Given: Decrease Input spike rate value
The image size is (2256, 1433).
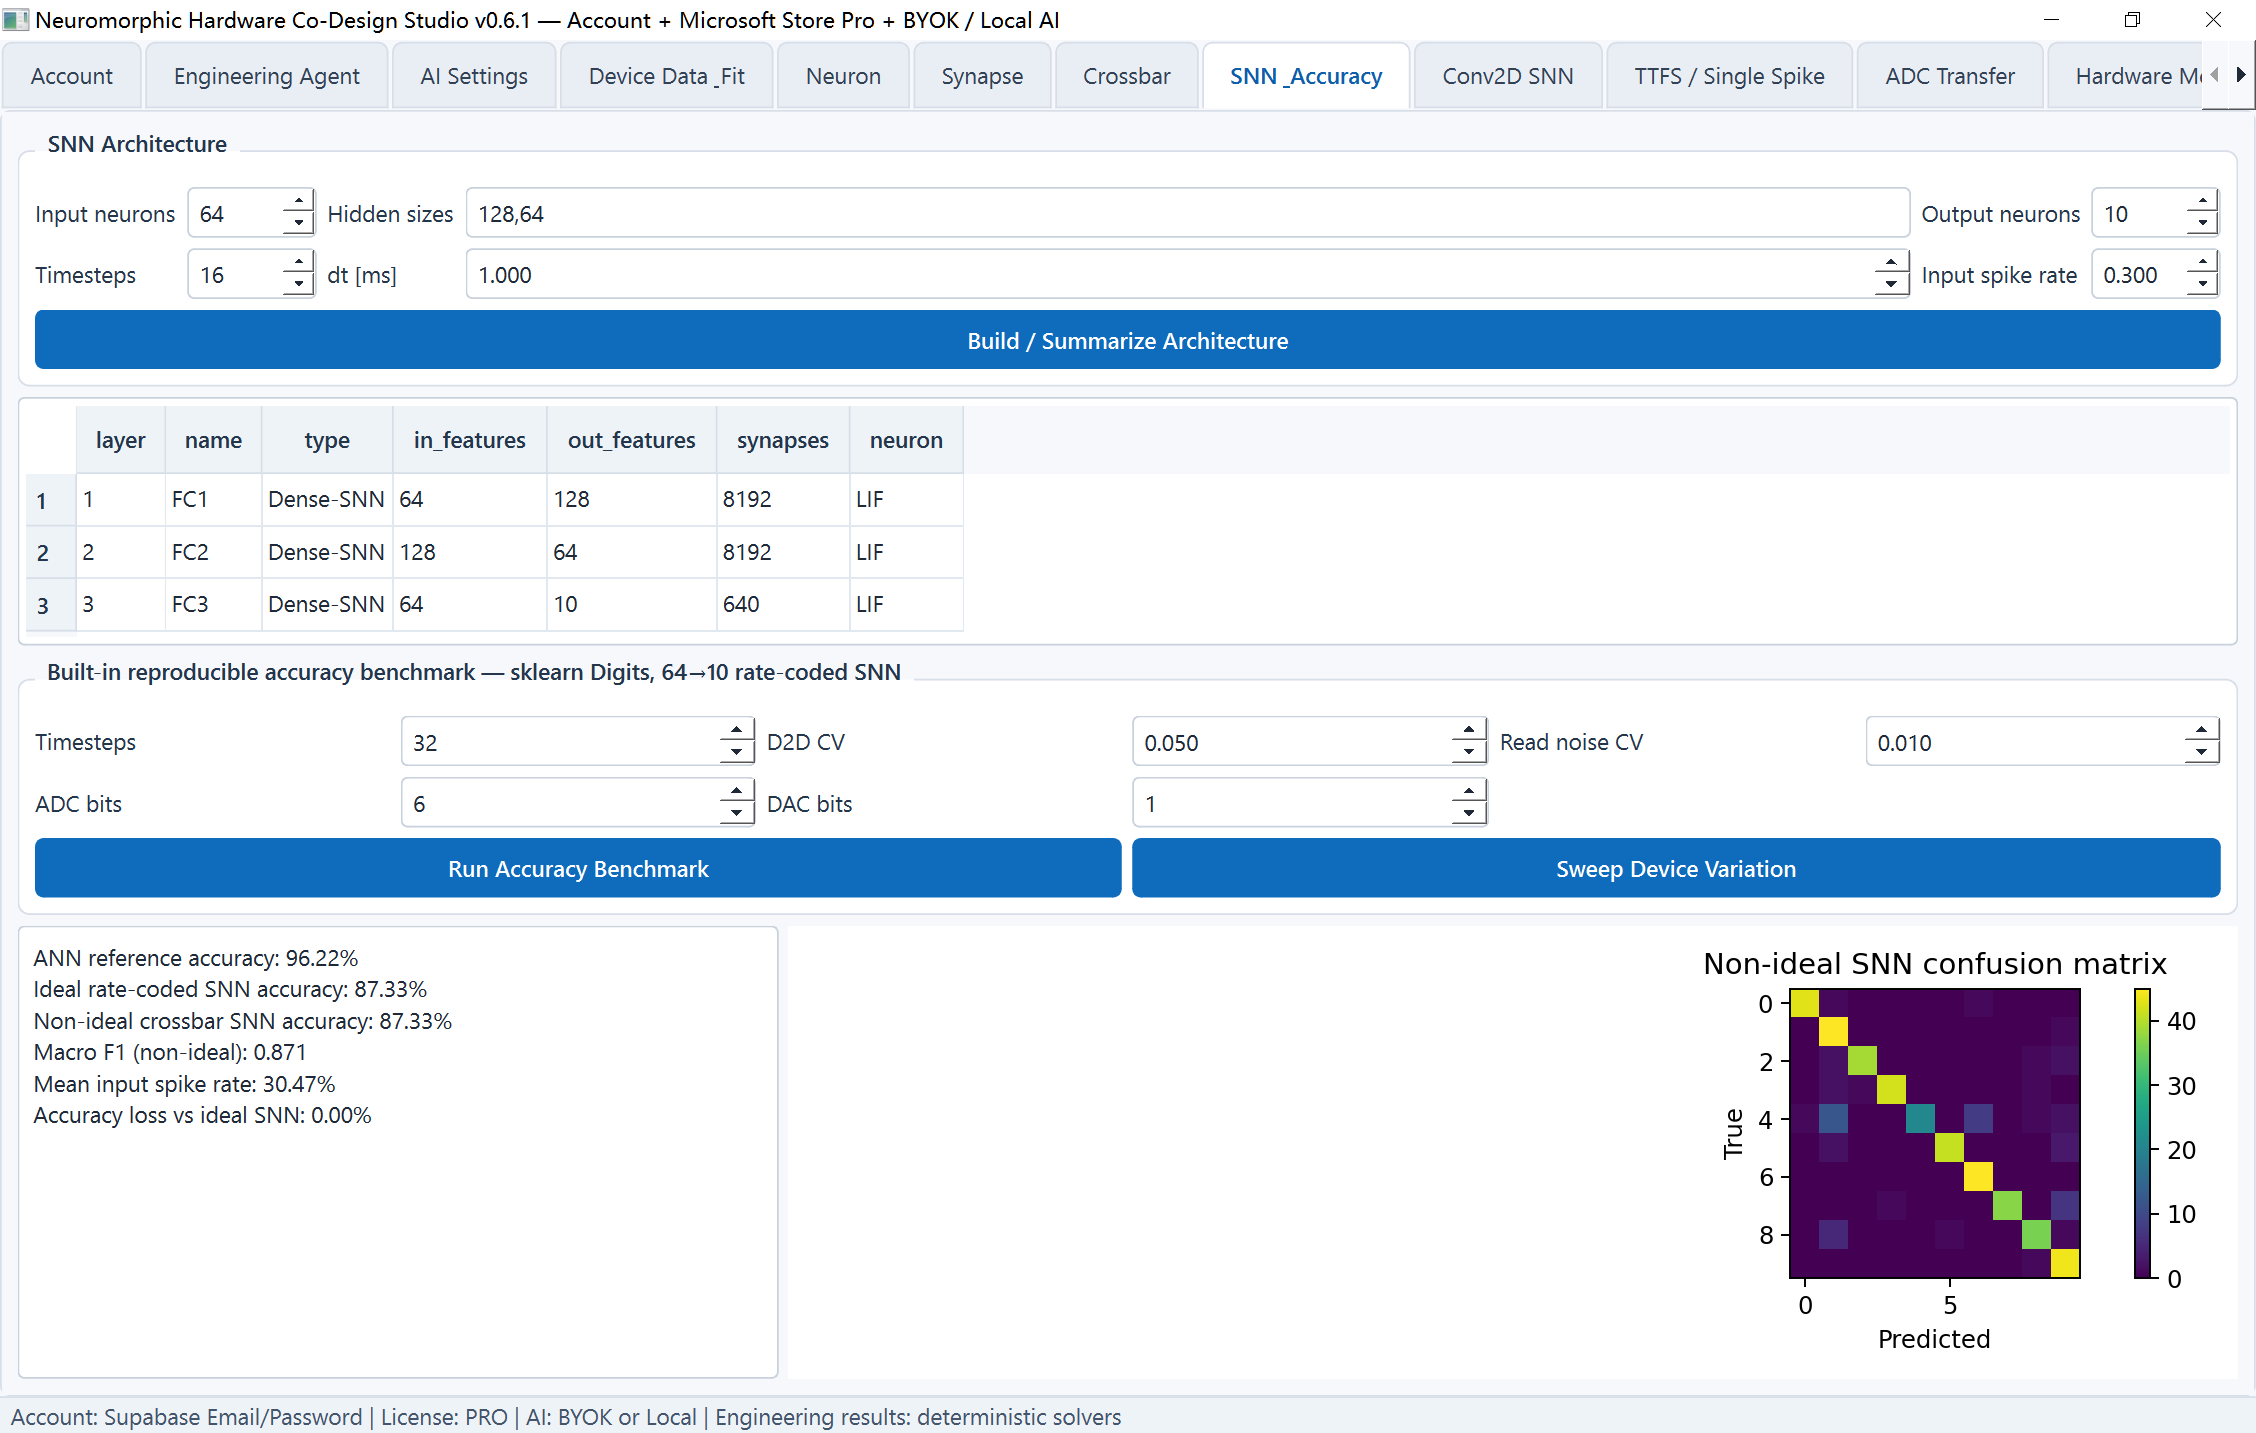Looking at the screenshot, I should click(2202, 286).
